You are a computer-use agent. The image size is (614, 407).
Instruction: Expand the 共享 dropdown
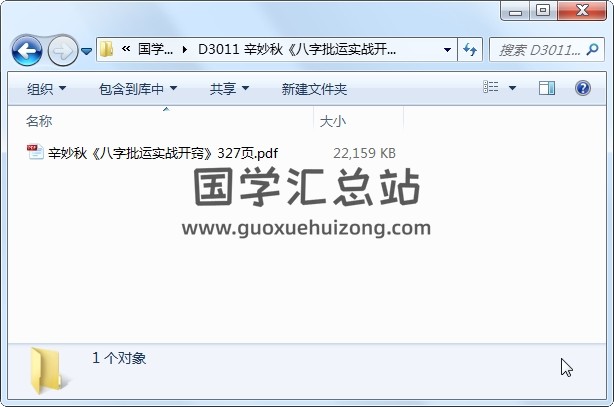tap(229, 89)
